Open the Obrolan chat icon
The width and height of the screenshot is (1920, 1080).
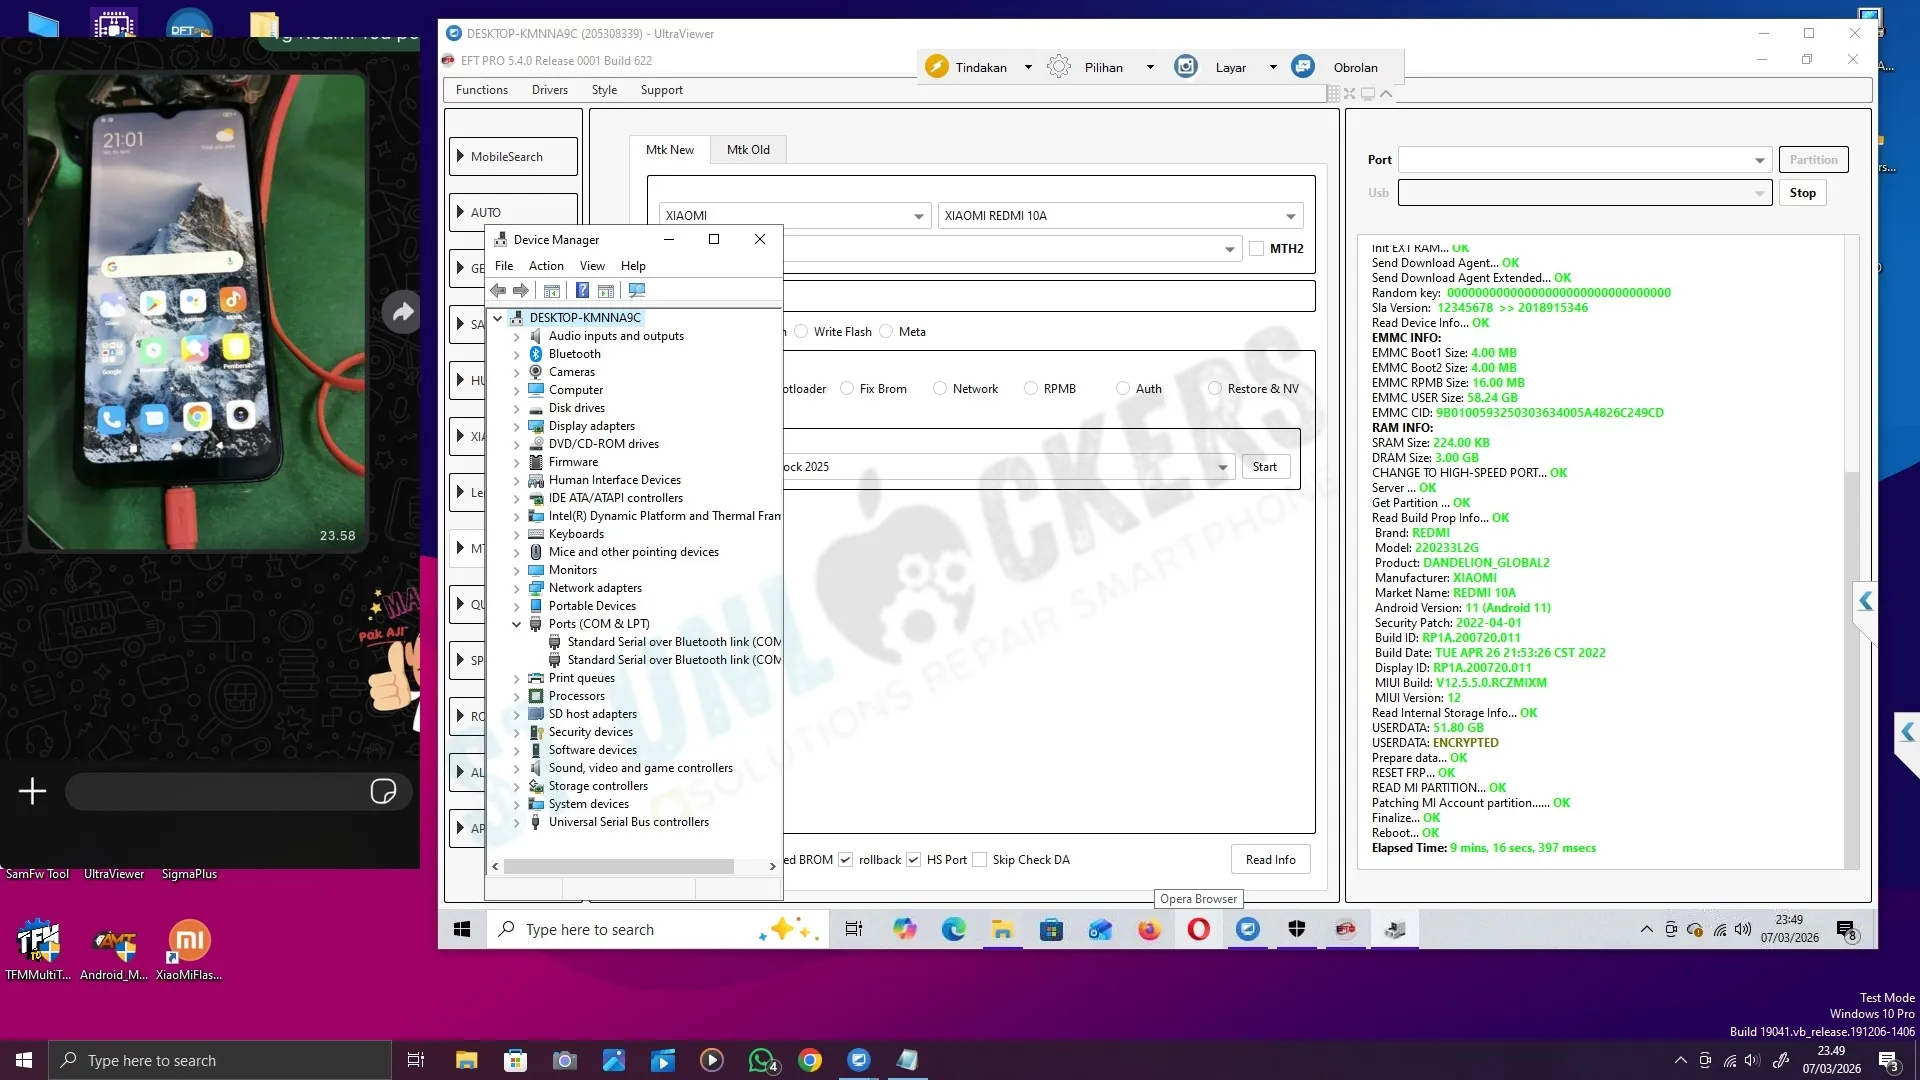click(1302, 67)
